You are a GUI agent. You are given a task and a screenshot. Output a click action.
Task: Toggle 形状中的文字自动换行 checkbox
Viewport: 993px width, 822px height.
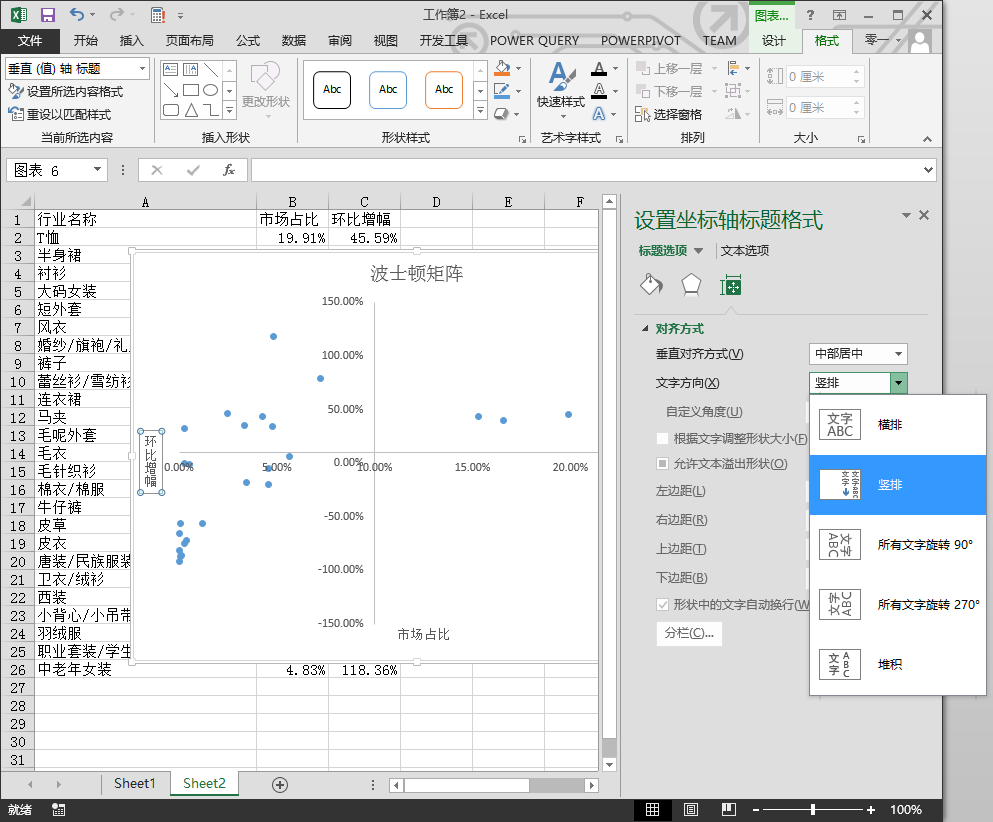(x=662, y=605)
